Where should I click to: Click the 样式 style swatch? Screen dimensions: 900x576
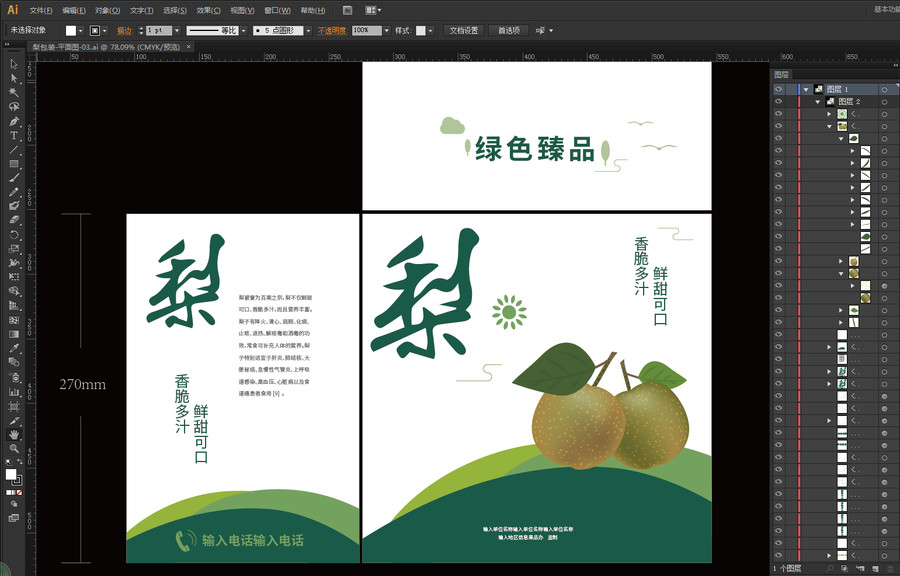coord(421,30)
